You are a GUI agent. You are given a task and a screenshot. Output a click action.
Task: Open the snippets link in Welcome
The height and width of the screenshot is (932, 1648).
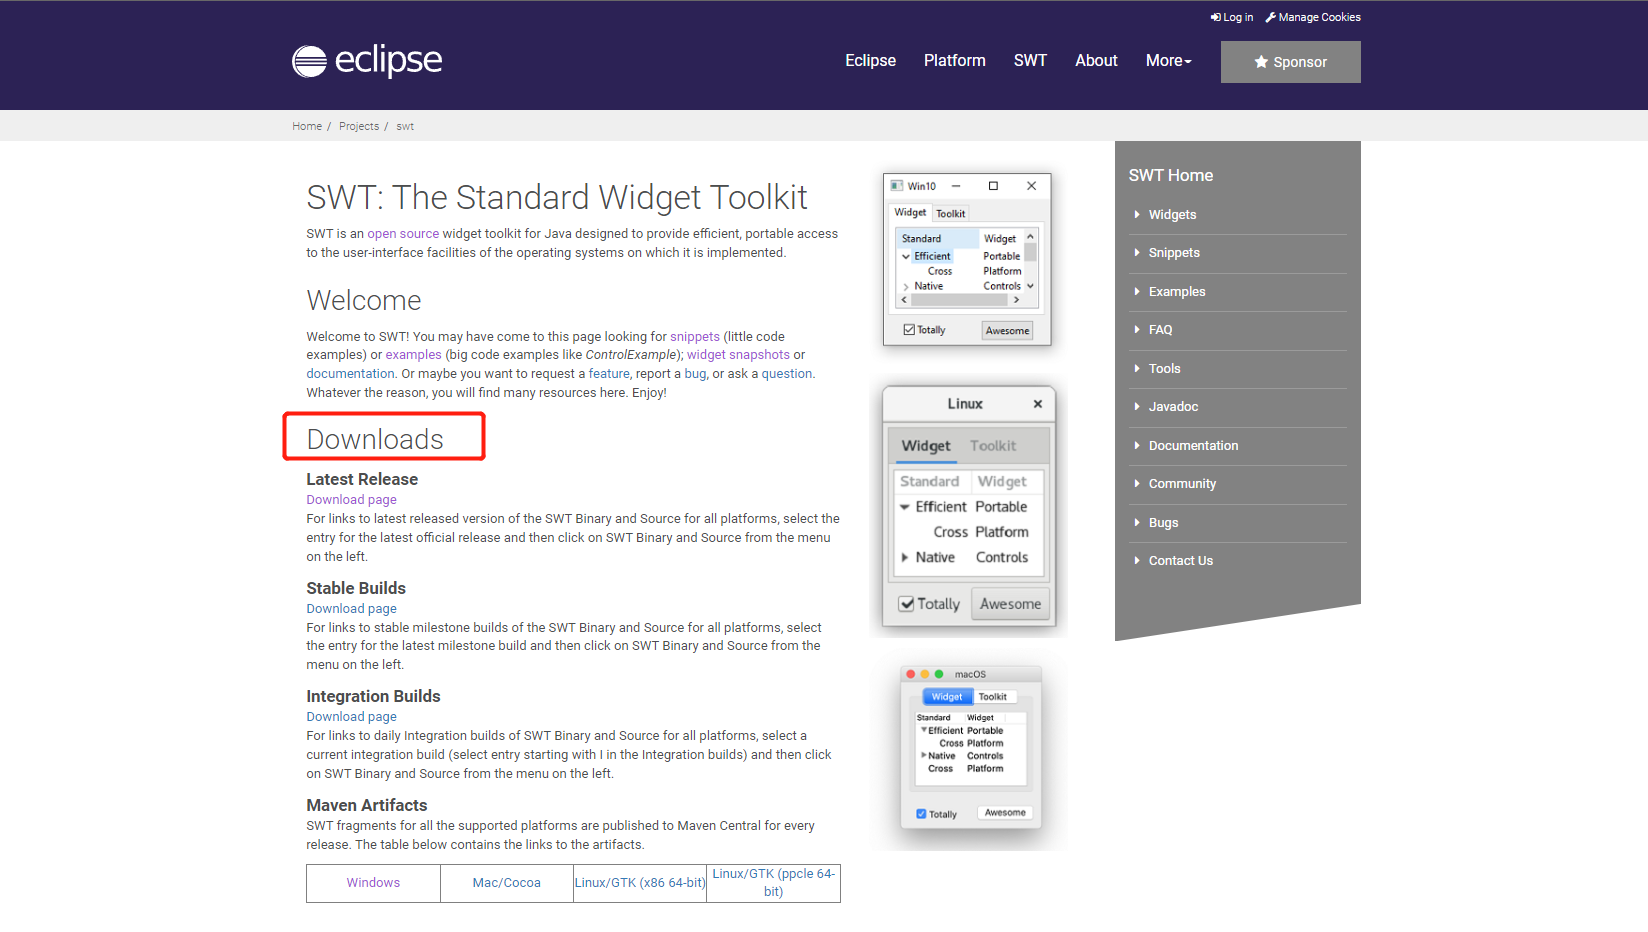[695, 337]
